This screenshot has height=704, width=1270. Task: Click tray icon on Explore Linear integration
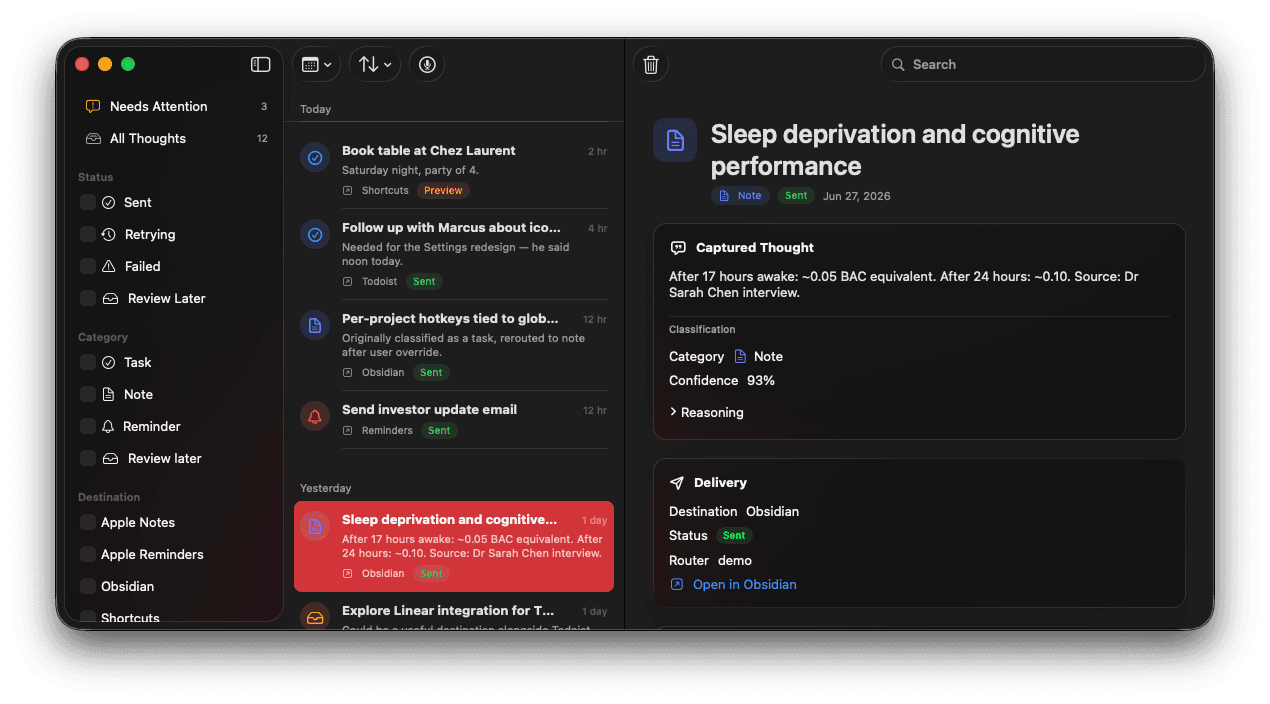[x=315, y=617]
